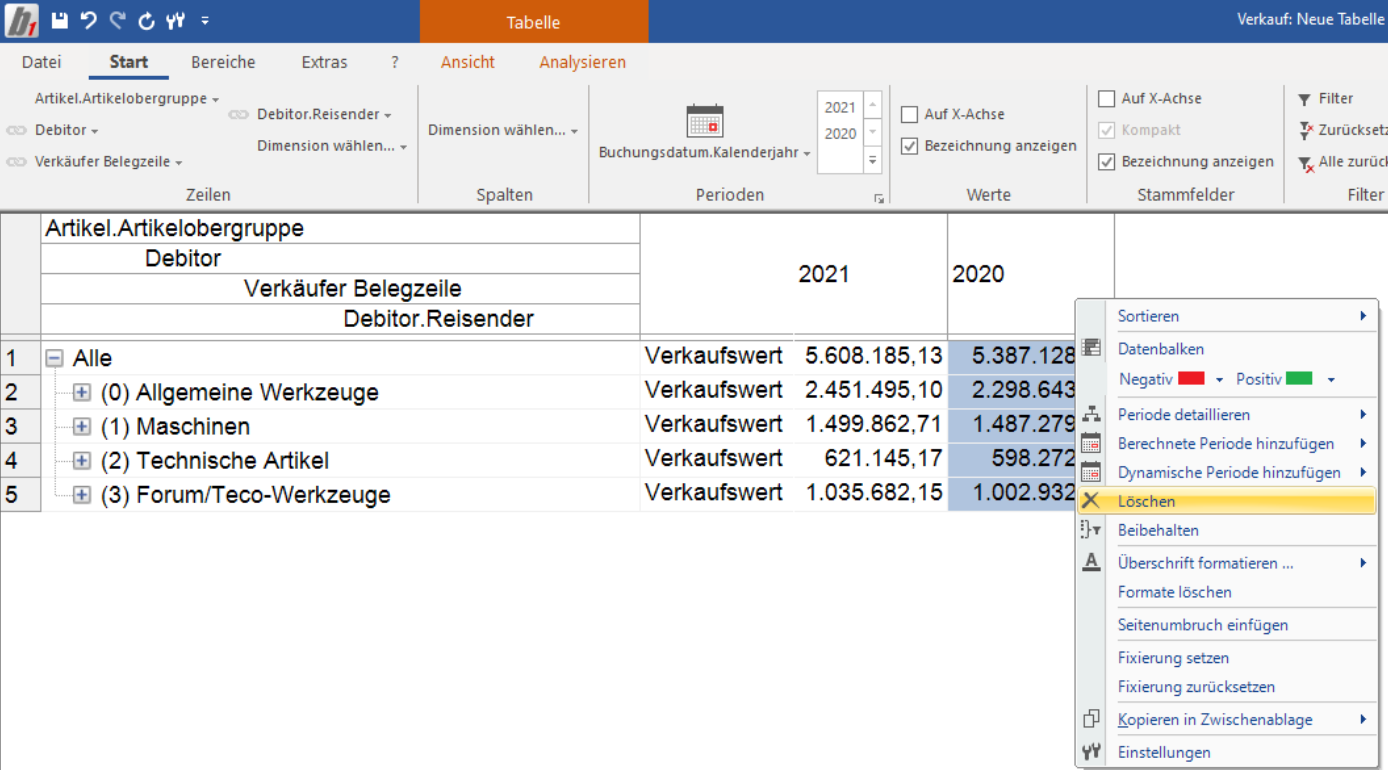Viewport: 1390px width, 780px height.
Task: Pick the green Positiv color swatch
Action: pyautogui.click(x=1299, y=379)
